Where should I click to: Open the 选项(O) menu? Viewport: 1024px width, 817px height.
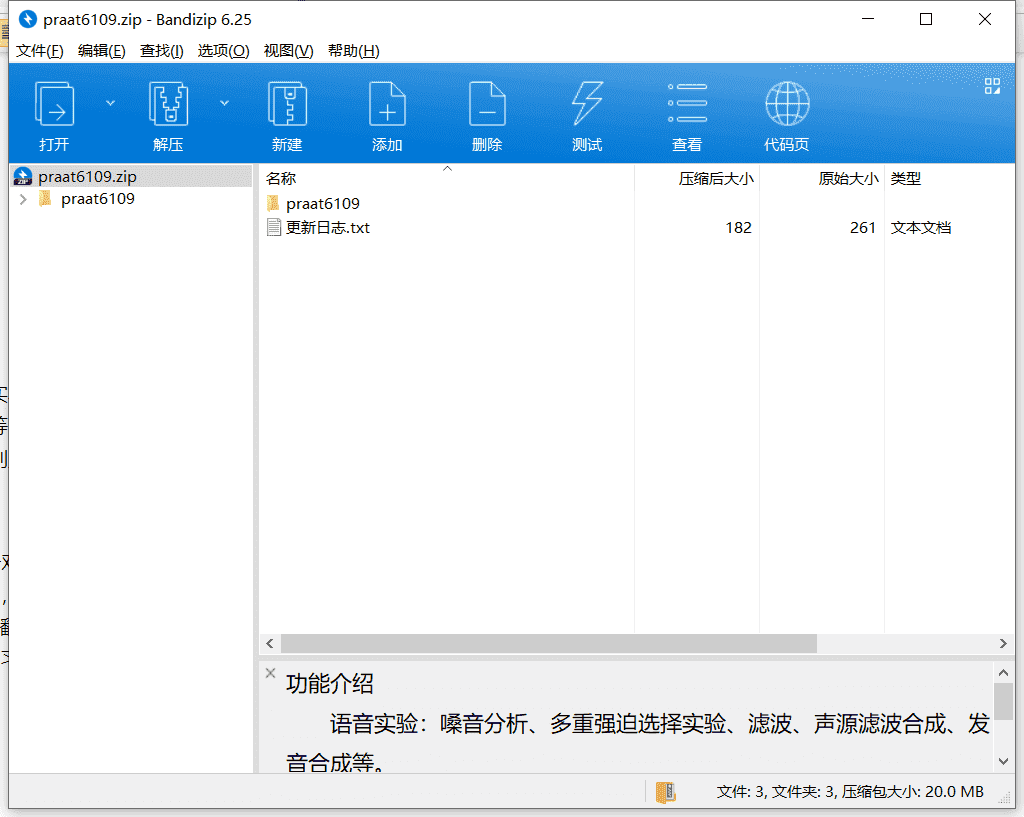pyautogui.click(x=223, y=51)
